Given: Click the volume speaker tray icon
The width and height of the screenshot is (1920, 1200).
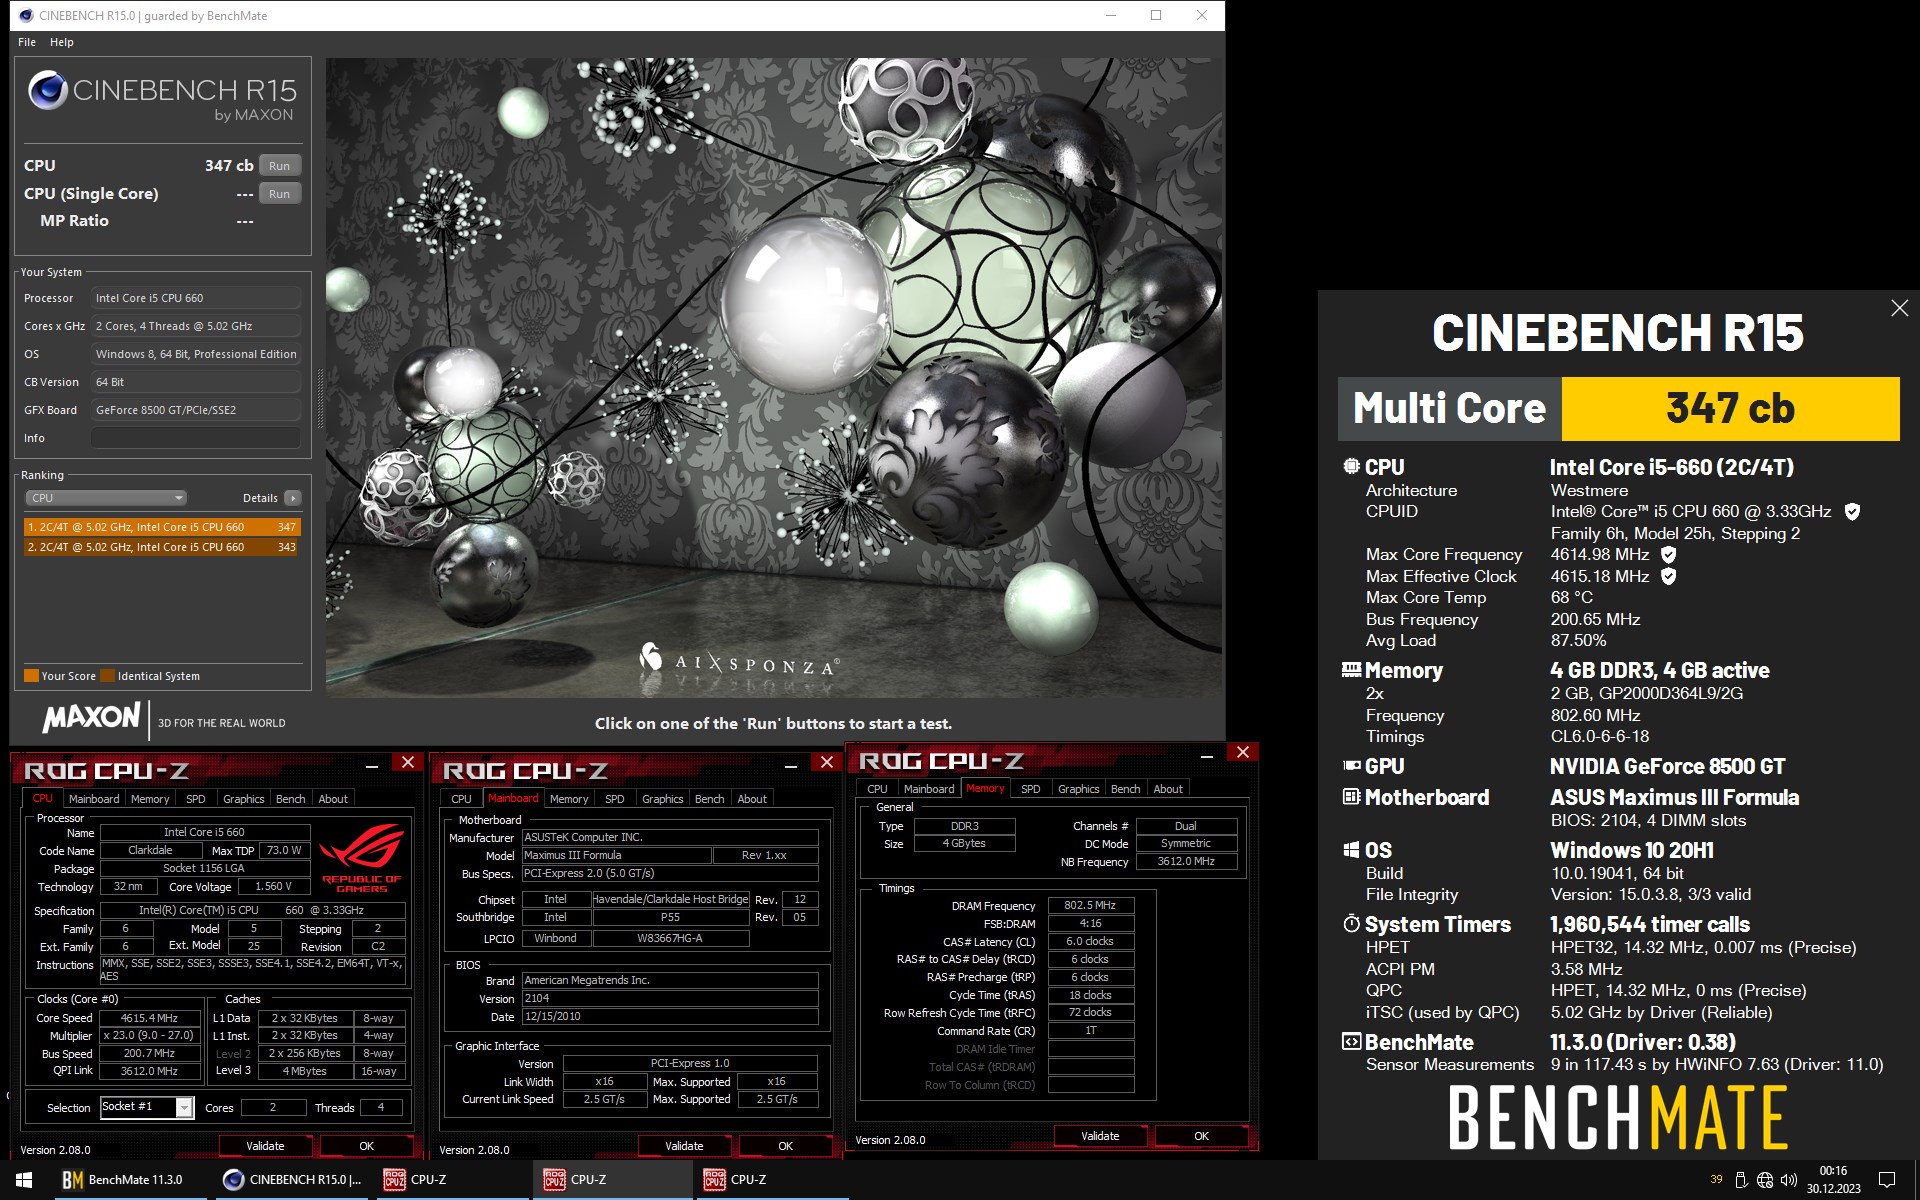Looking at the screenshot, I should click(x=1789, y=1180).
